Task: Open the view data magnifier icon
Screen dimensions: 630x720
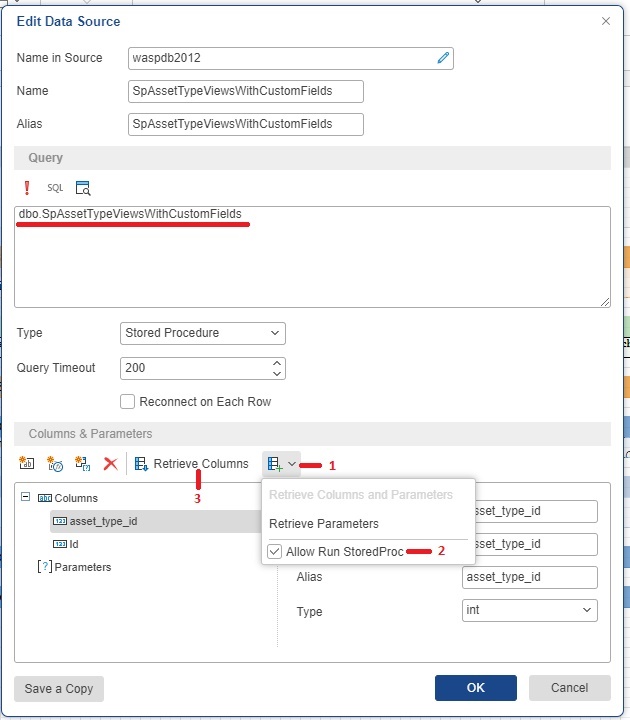Action: (83, 188)
